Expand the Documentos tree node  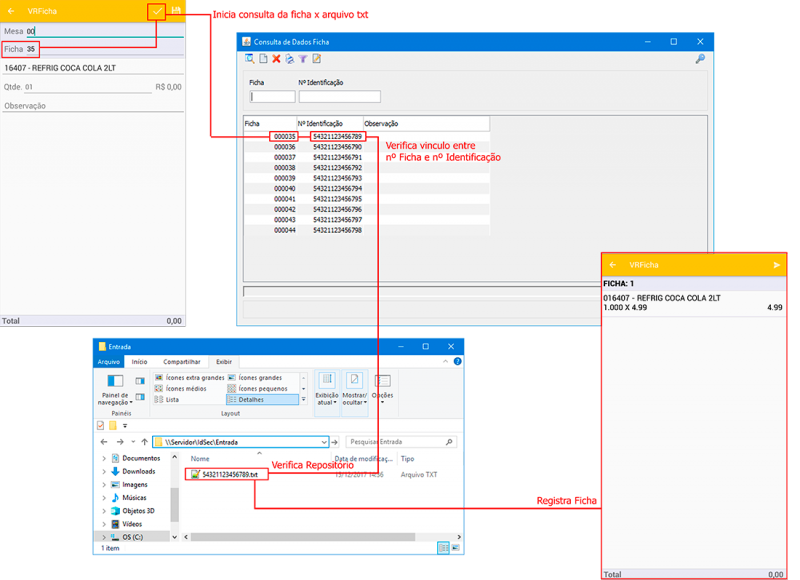[x=104, y=458]
